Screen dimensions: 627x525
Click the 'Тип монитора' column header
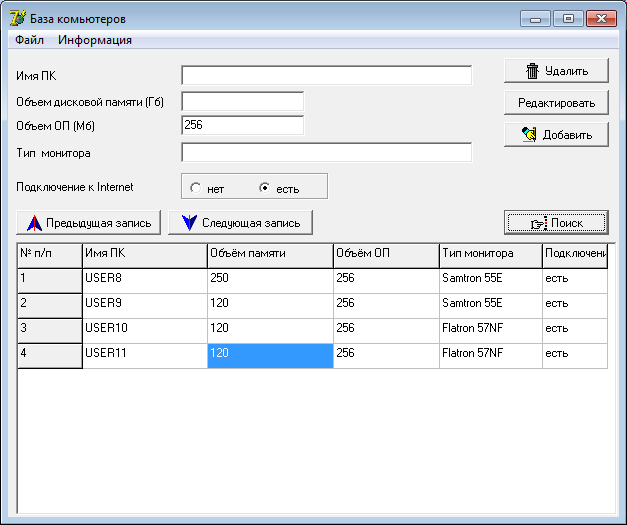[x=490, y=254]
